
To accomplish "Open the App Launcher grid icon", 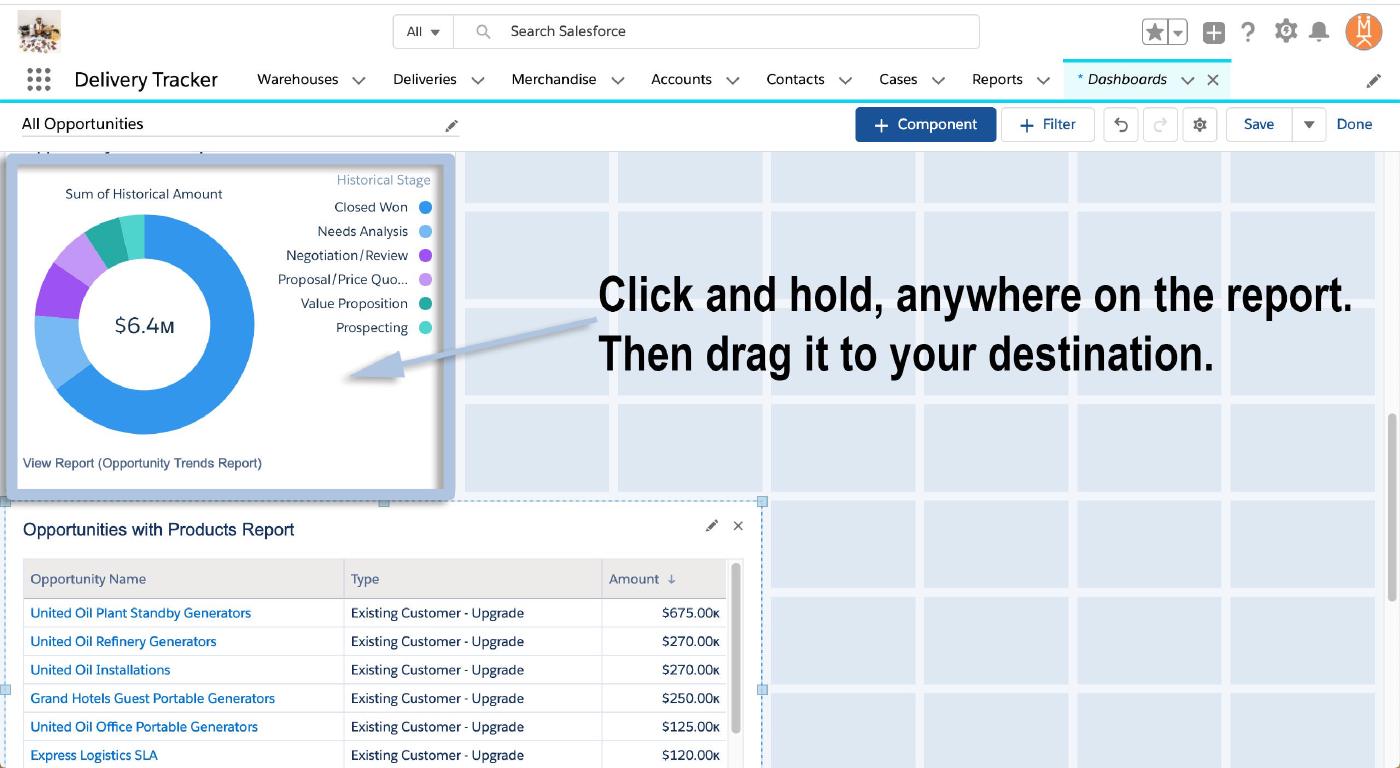I will (38, 80).
